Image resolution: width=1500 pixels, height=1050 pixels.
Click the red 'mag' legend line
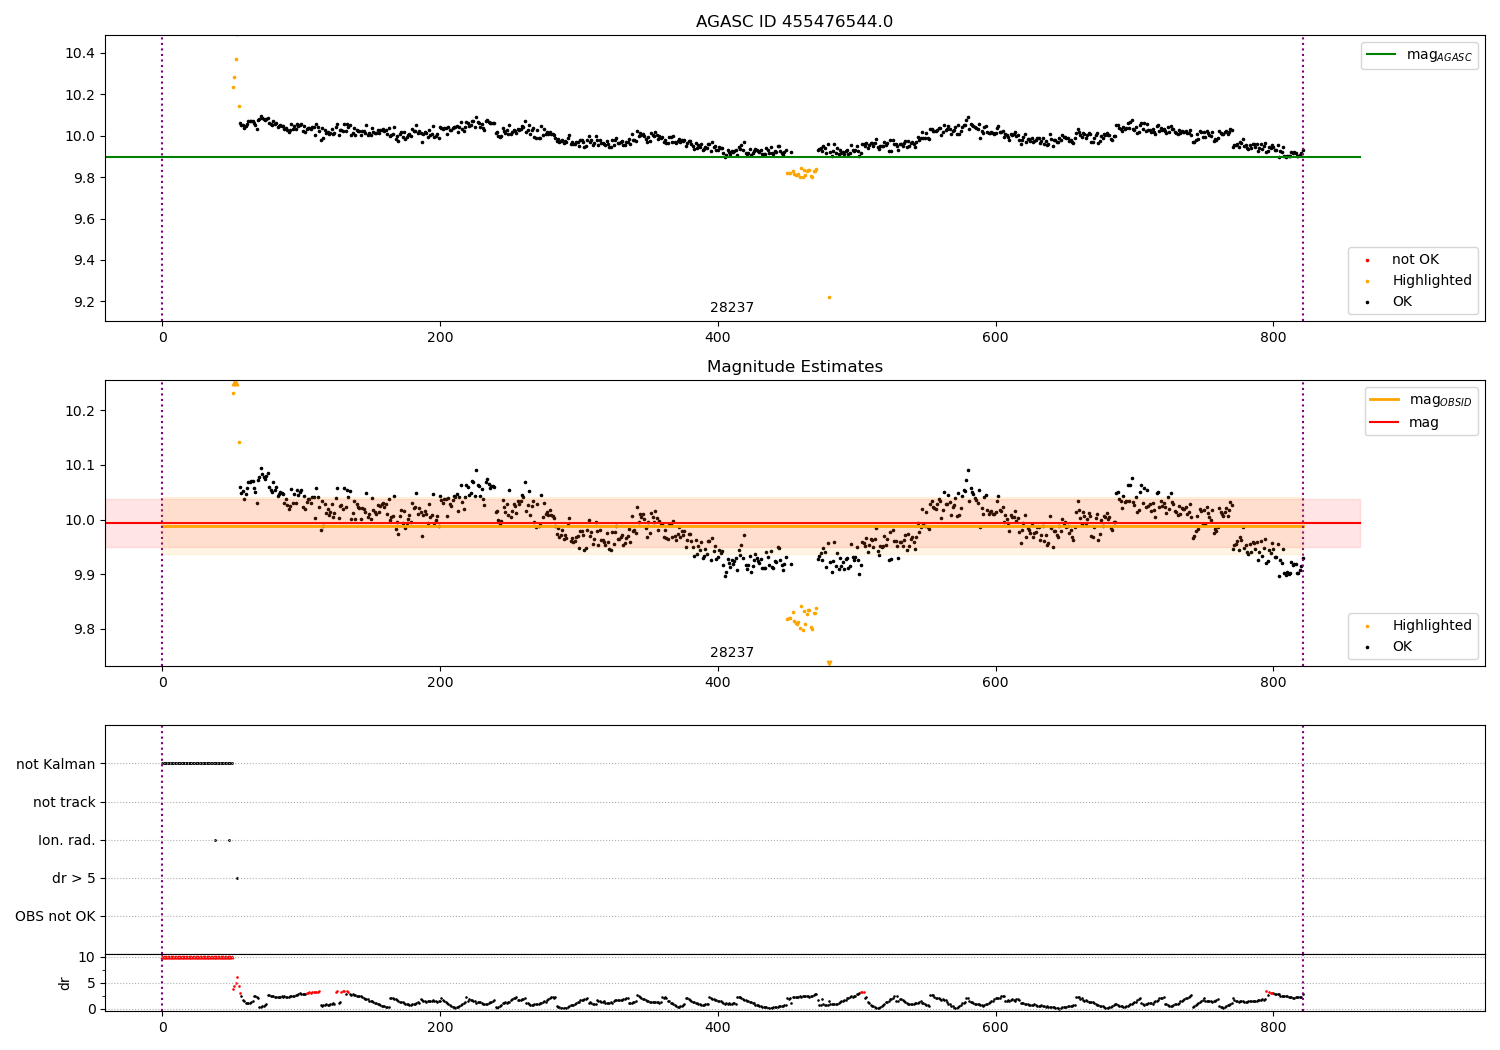[1385, 422]
